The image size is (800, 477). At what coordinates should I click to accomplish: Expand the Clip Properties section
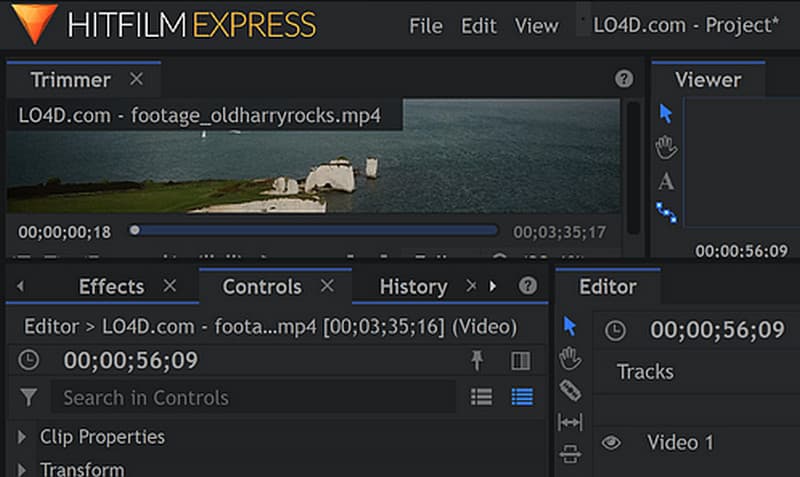(21, 437)
